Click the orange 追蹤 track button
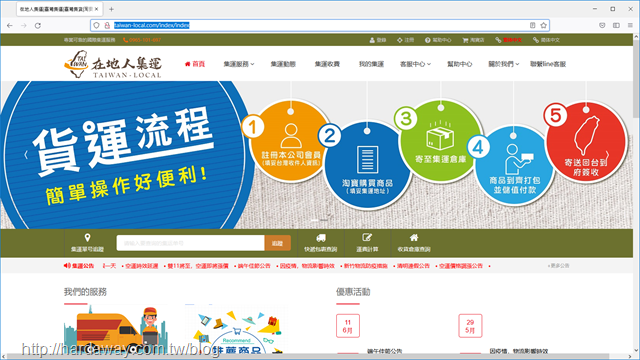Screen dimensions: 640x360 click(278, 243)
